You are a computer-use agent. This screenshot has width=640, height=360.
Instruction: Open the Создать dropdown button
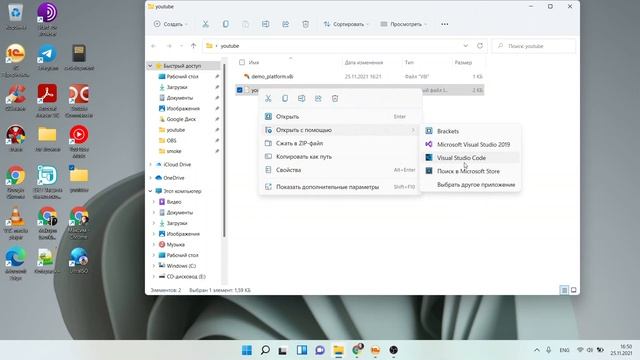[171, 24]
